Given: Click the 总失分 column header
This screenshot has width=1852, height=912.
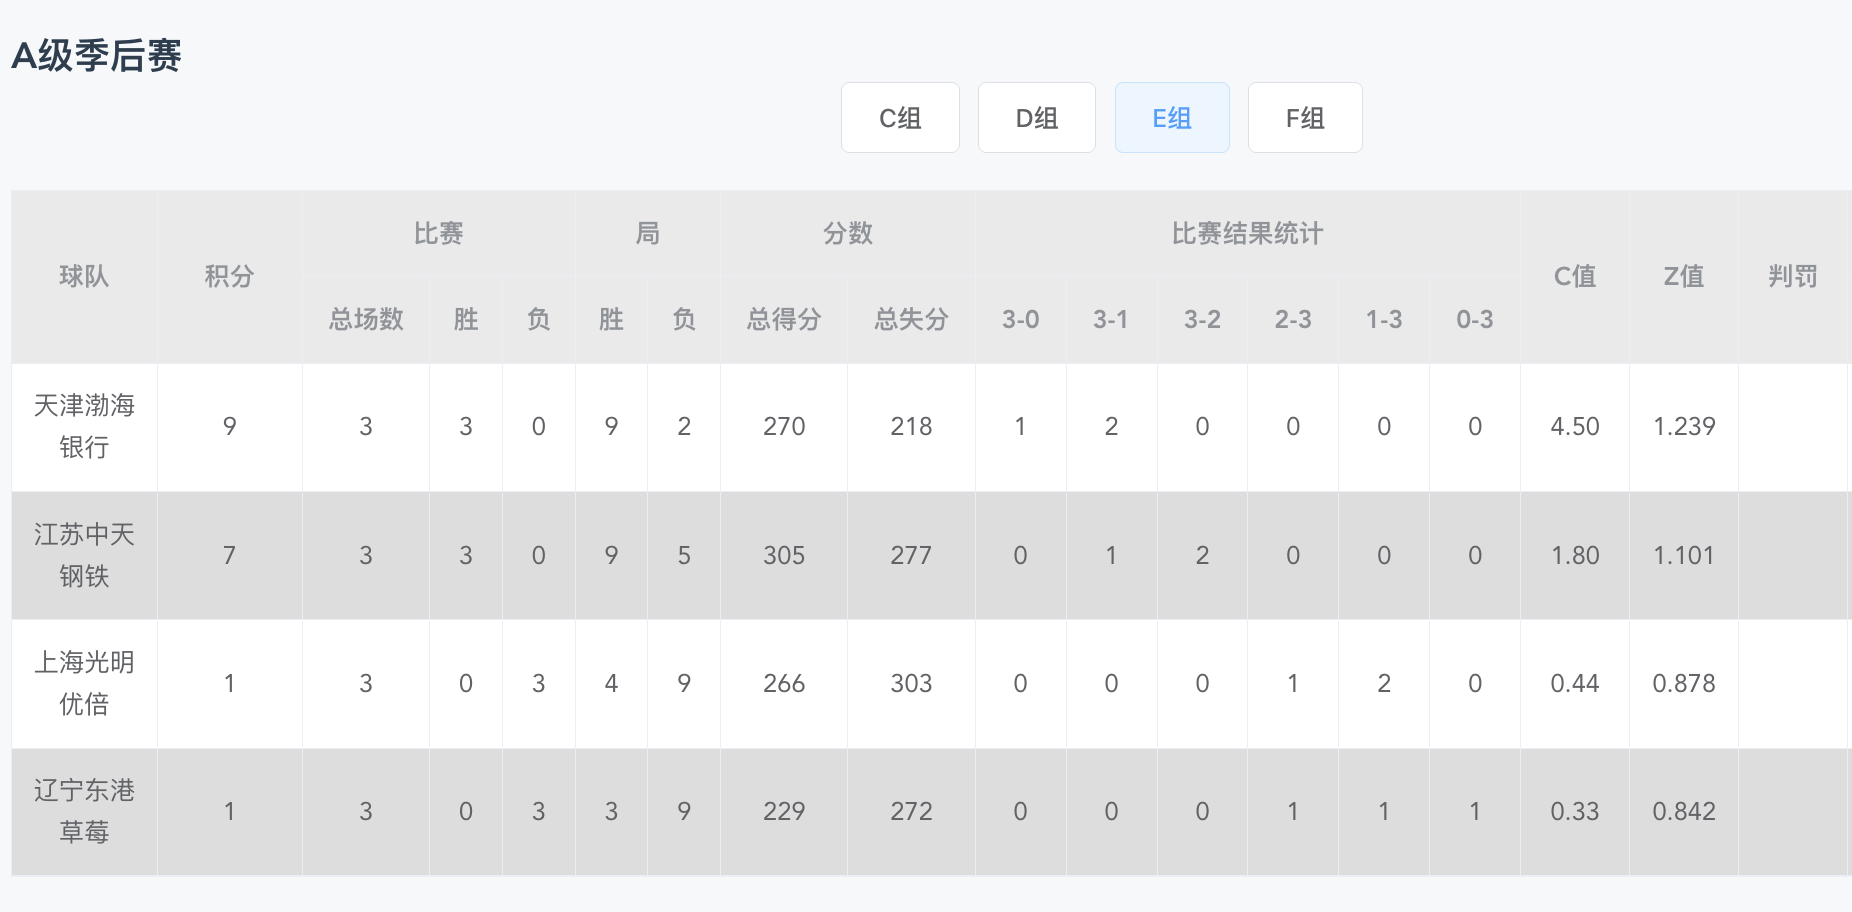Looking at the screenshot, I should pyautogui.click(x=911, y=319).
